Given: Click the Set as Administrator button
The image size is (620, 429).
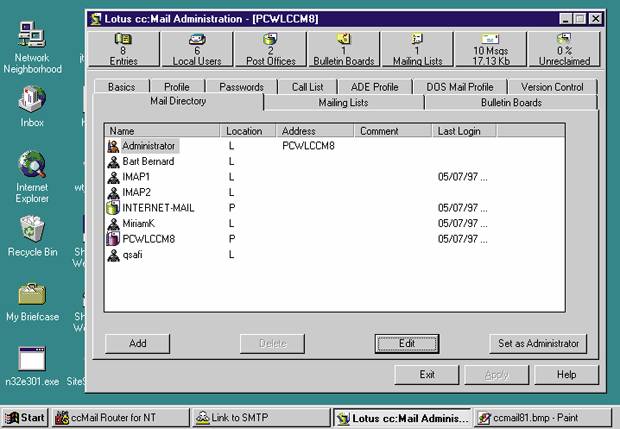Looking at the screenshot, I should [539, 344].
